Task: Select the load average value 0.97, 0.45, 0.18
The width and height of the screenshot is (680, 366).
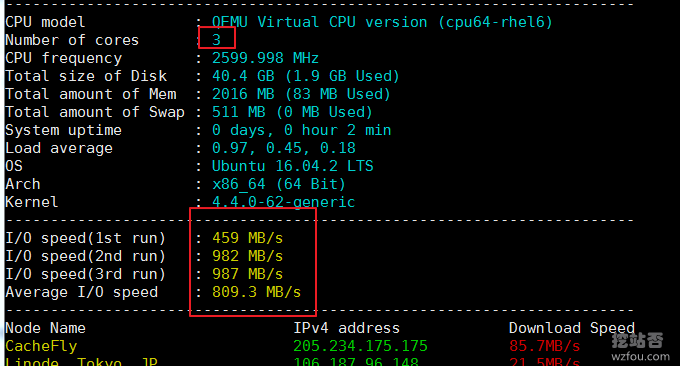Action: click(284, 148)
